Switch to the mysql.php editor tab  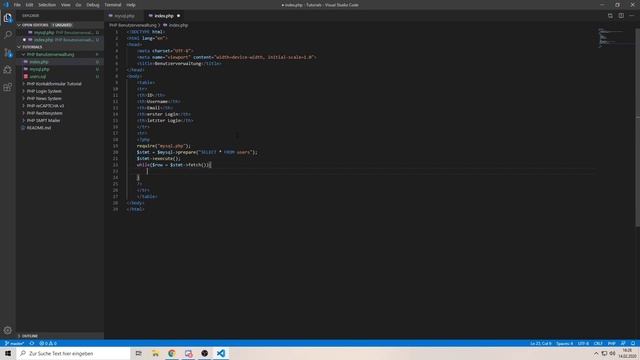pyautogui.click(x=124, y=16)
